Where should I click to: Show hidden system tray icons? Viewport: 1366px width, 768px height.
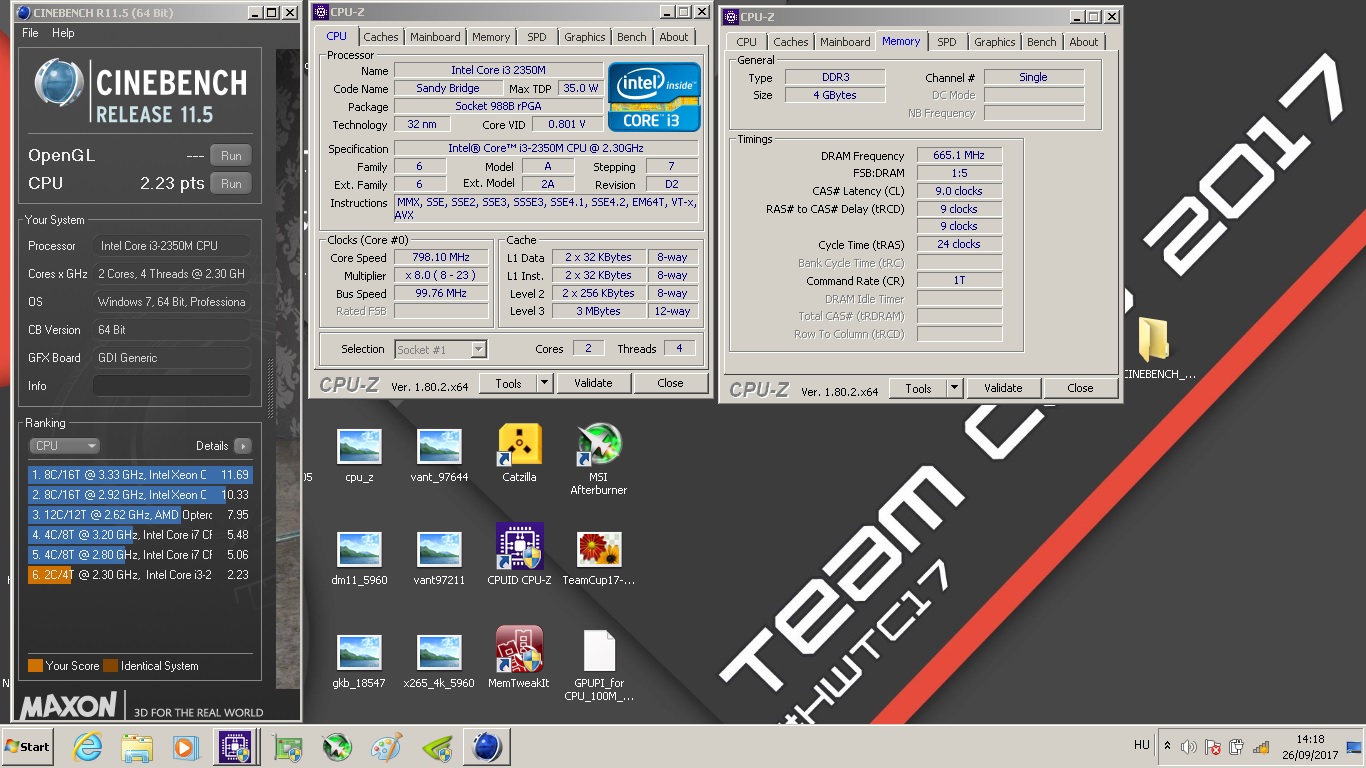[x=1167, y=746]
